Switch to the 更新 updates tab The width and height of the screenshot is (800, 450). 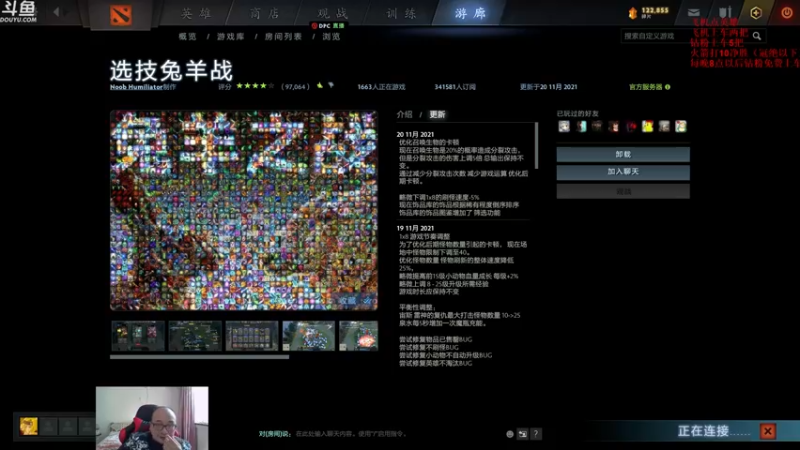click(437, 114)
